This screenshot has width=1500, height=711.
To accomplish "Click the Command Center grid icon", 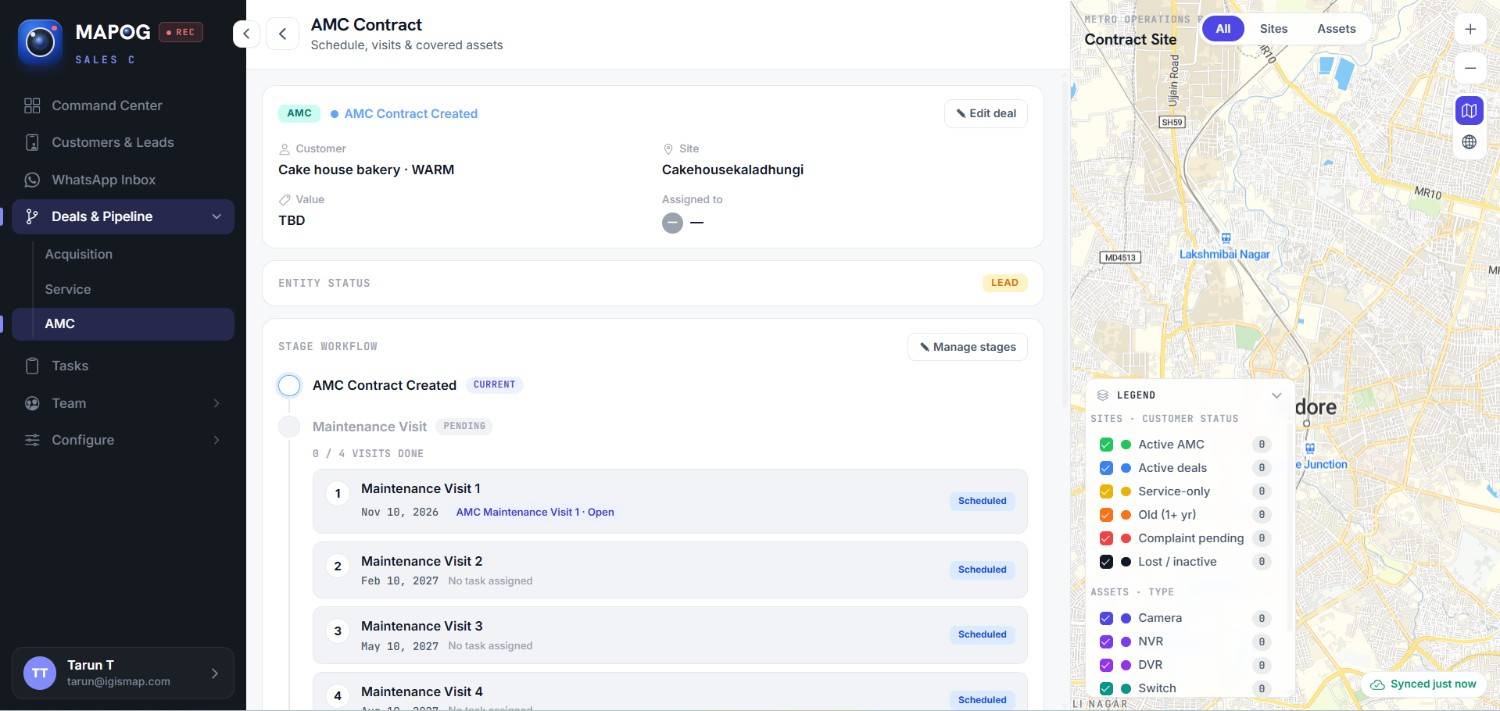I will (32, 105).
